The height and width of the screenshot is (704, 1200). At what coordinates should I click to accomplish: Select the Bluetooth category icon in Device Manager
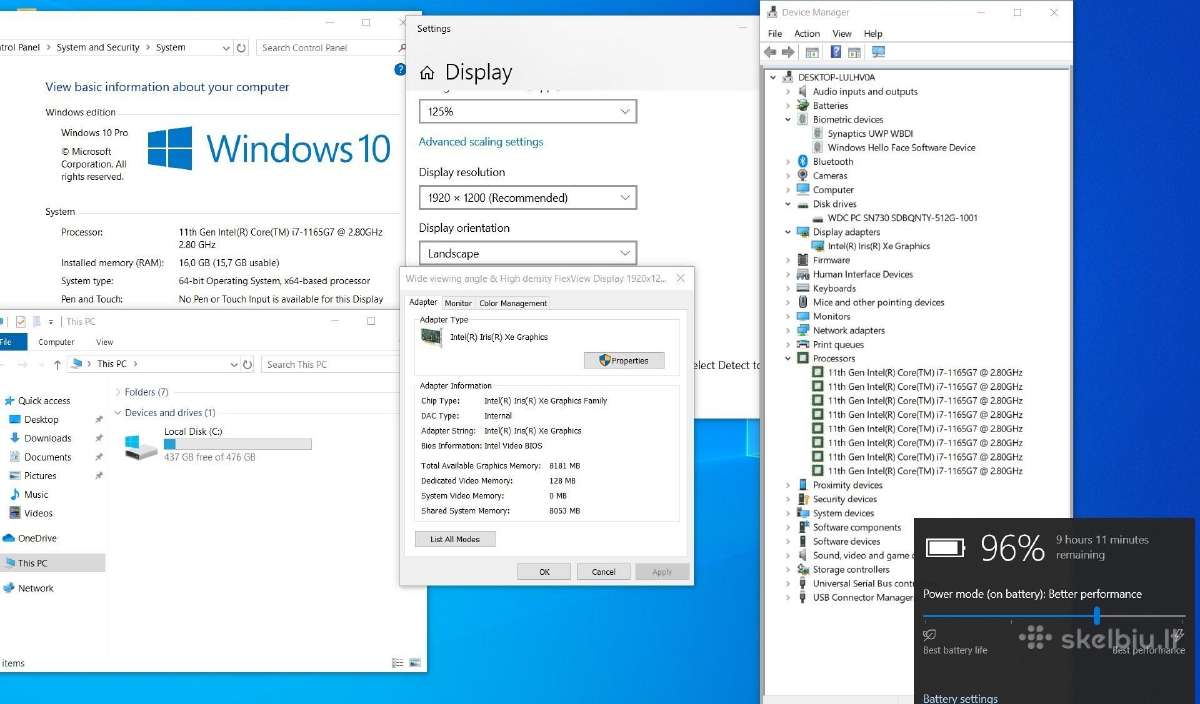click(x=803, y=161)
